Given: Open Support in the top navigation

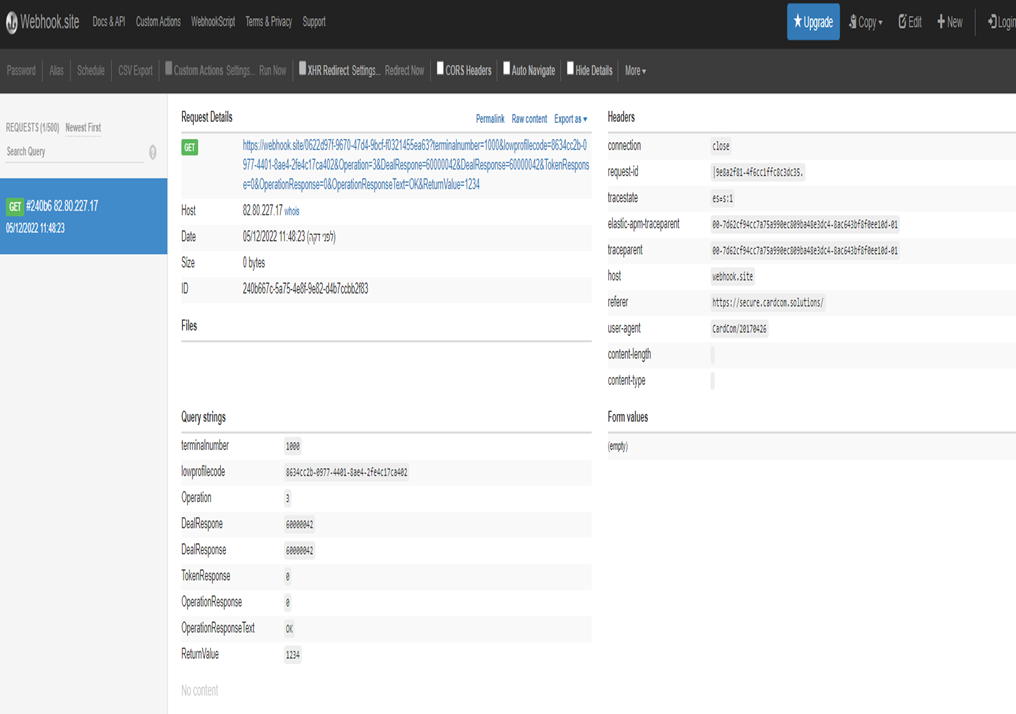Looking at the screenshot, I should point(314,22).
